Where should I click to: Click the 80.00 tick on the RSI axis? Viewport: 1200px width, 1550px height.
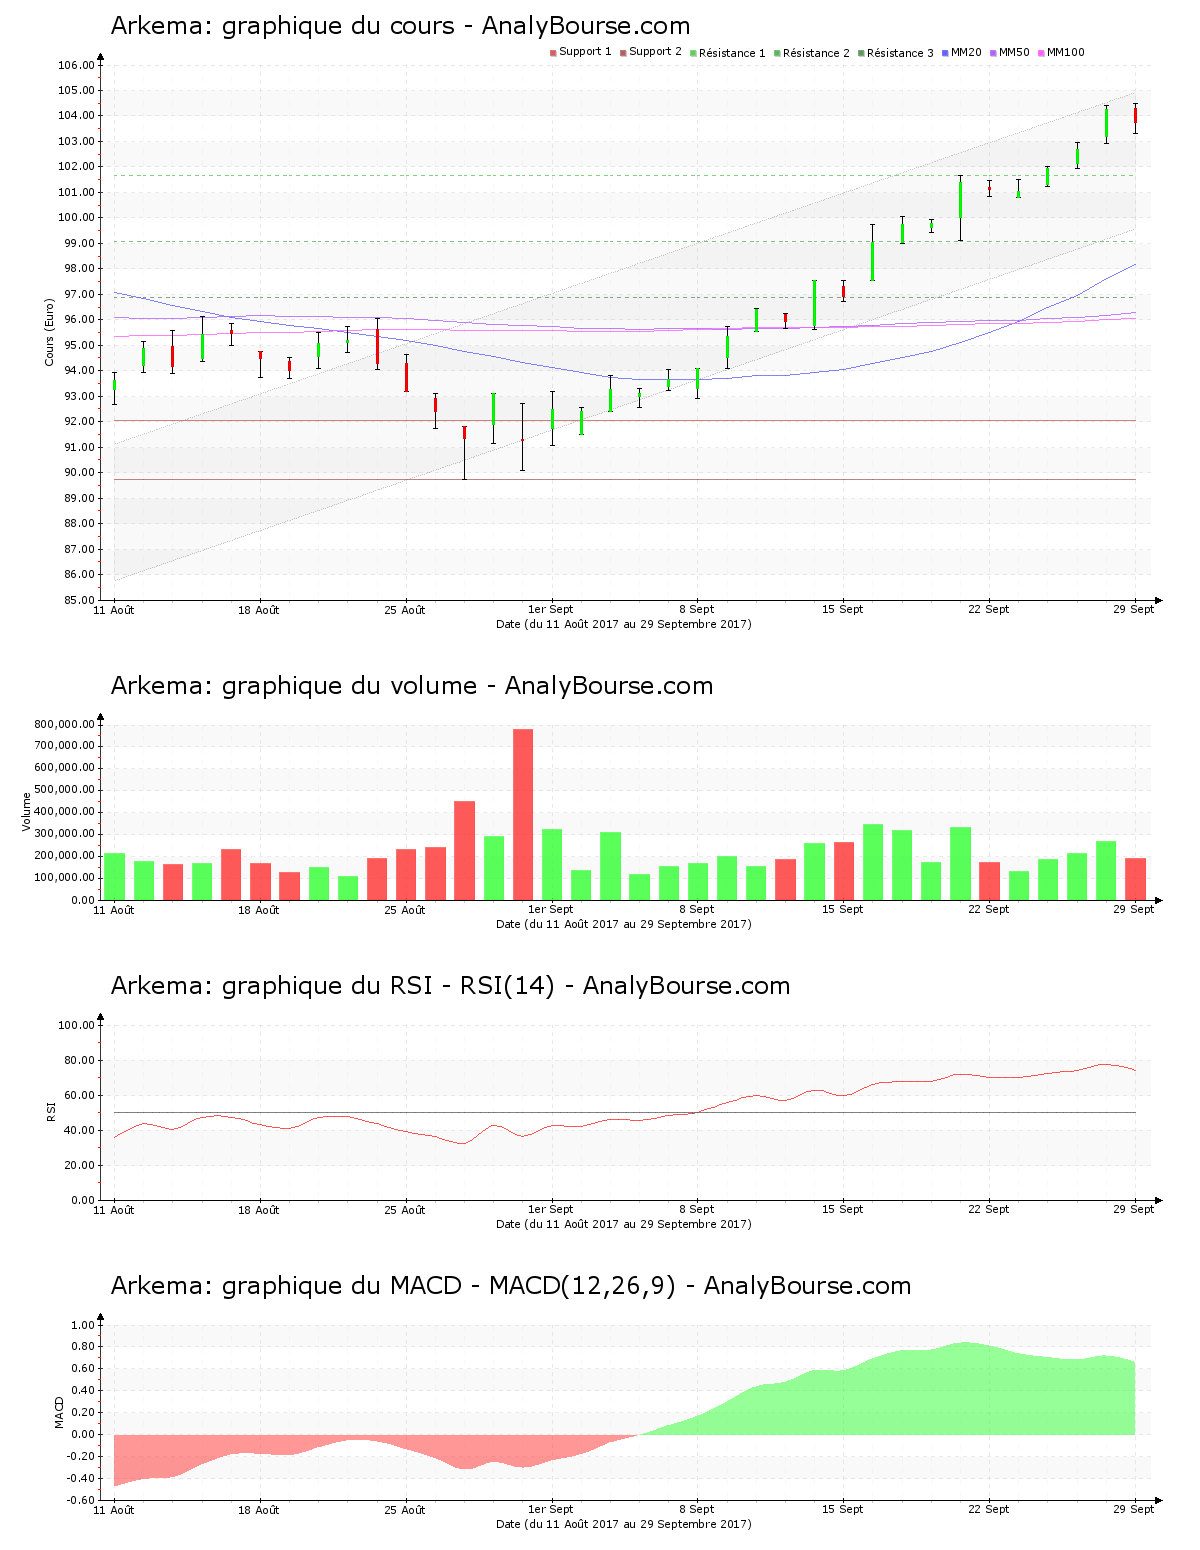[x=79, y=1061]
